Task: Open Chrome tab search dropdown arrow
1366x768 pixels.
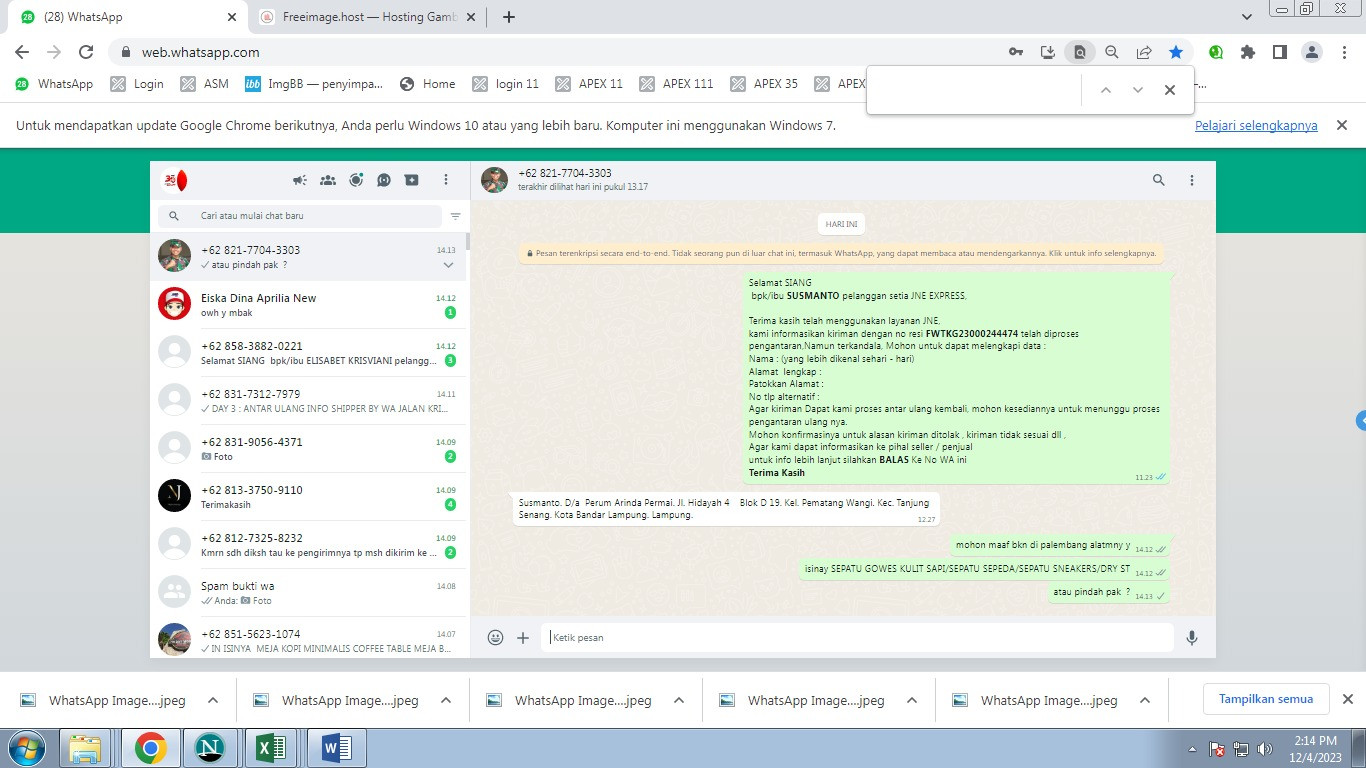Action: [1247, 17]
